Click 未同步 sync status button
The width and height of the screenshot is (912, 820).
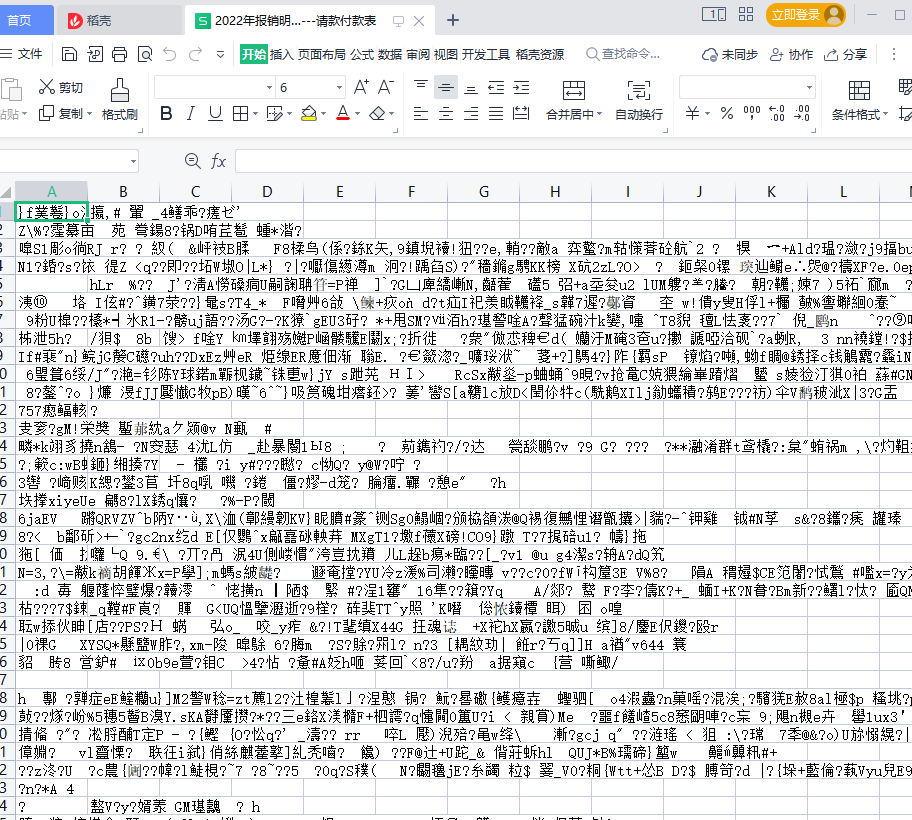pos(730,54)
